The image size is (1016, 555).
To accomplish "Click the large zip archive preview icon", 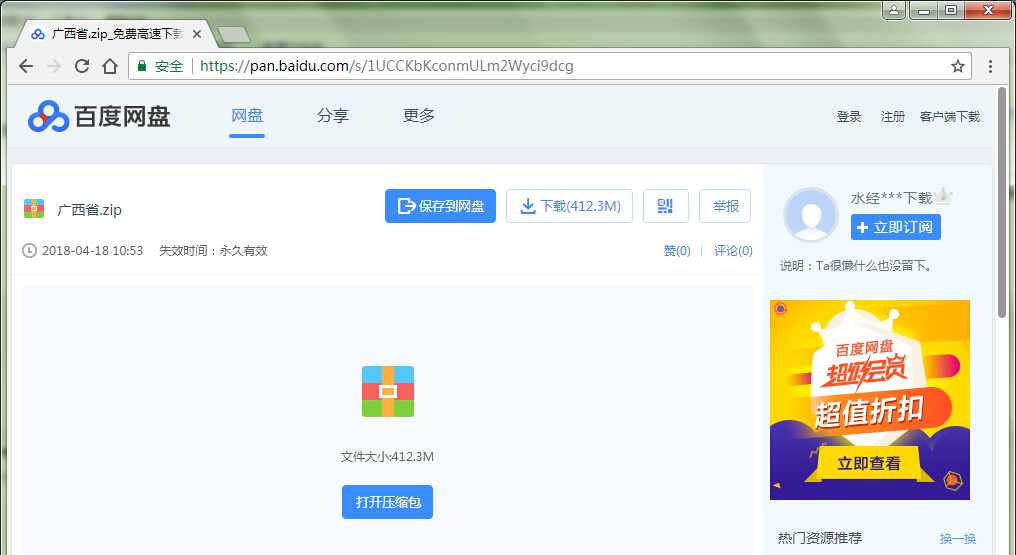I will 387,391.
